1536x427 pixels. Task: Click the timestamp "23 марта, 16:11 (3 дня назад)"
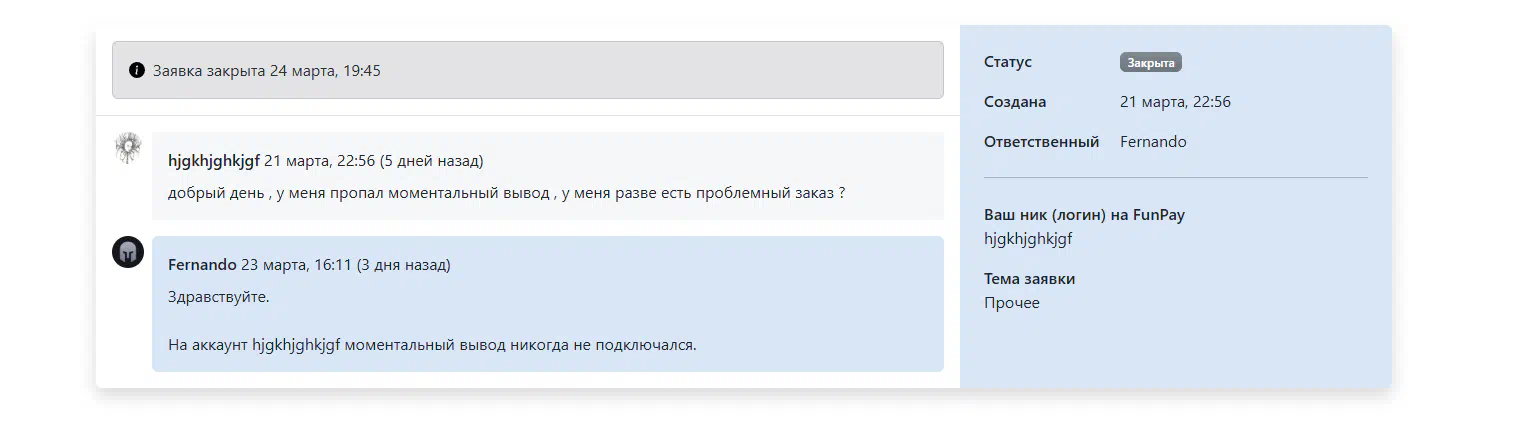(345, 265)
